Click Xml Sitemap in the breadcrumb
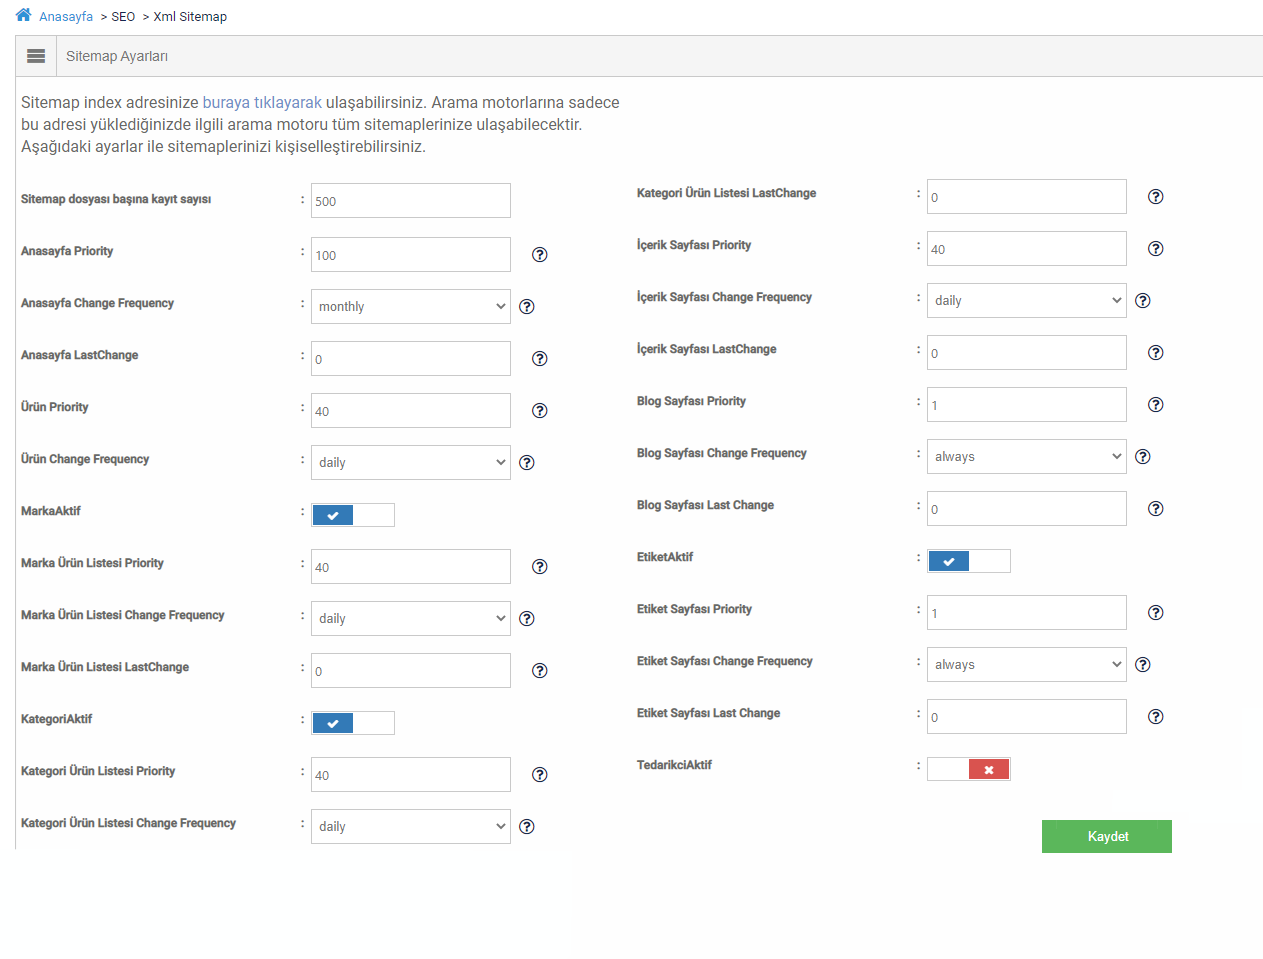This screenshot has height=959, width=1263. click(190, 16)
